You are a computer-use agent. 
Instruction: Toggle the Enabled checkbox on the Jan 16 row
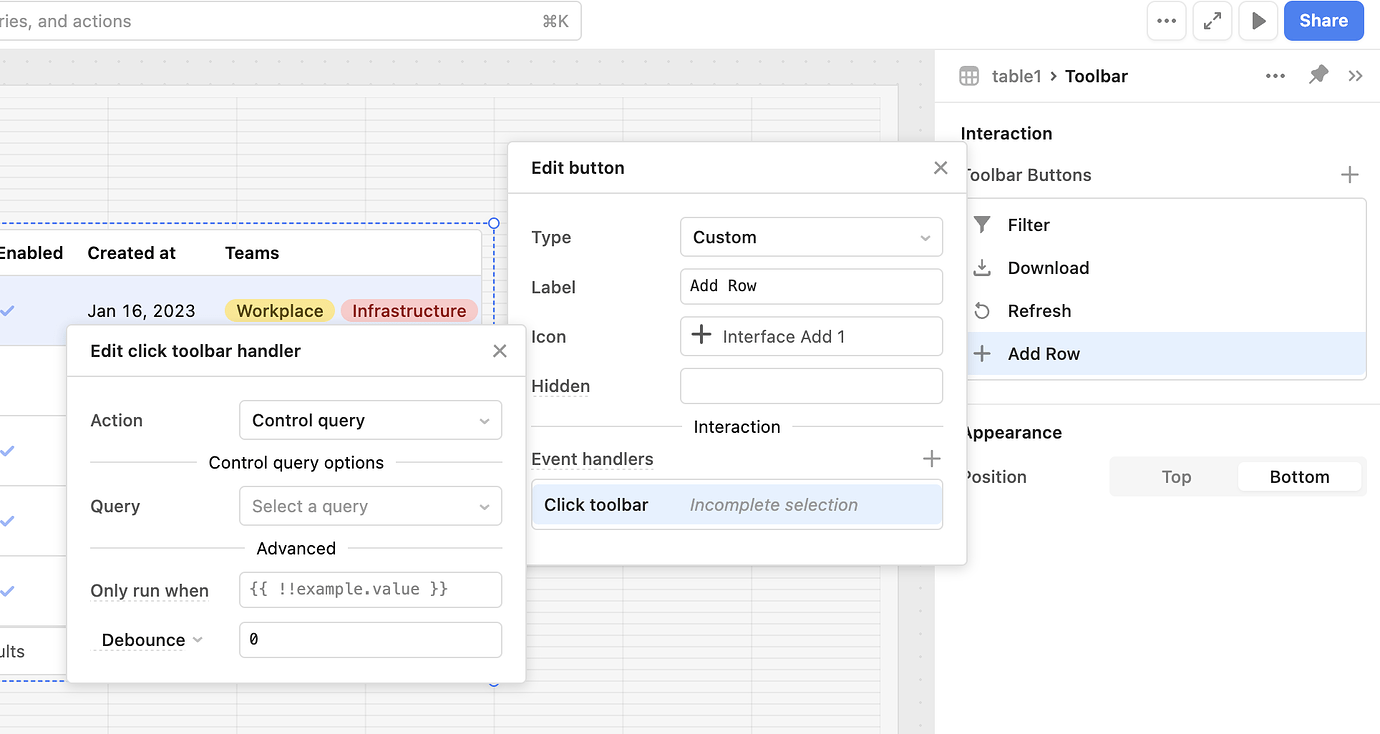click(x=9, y=310)
